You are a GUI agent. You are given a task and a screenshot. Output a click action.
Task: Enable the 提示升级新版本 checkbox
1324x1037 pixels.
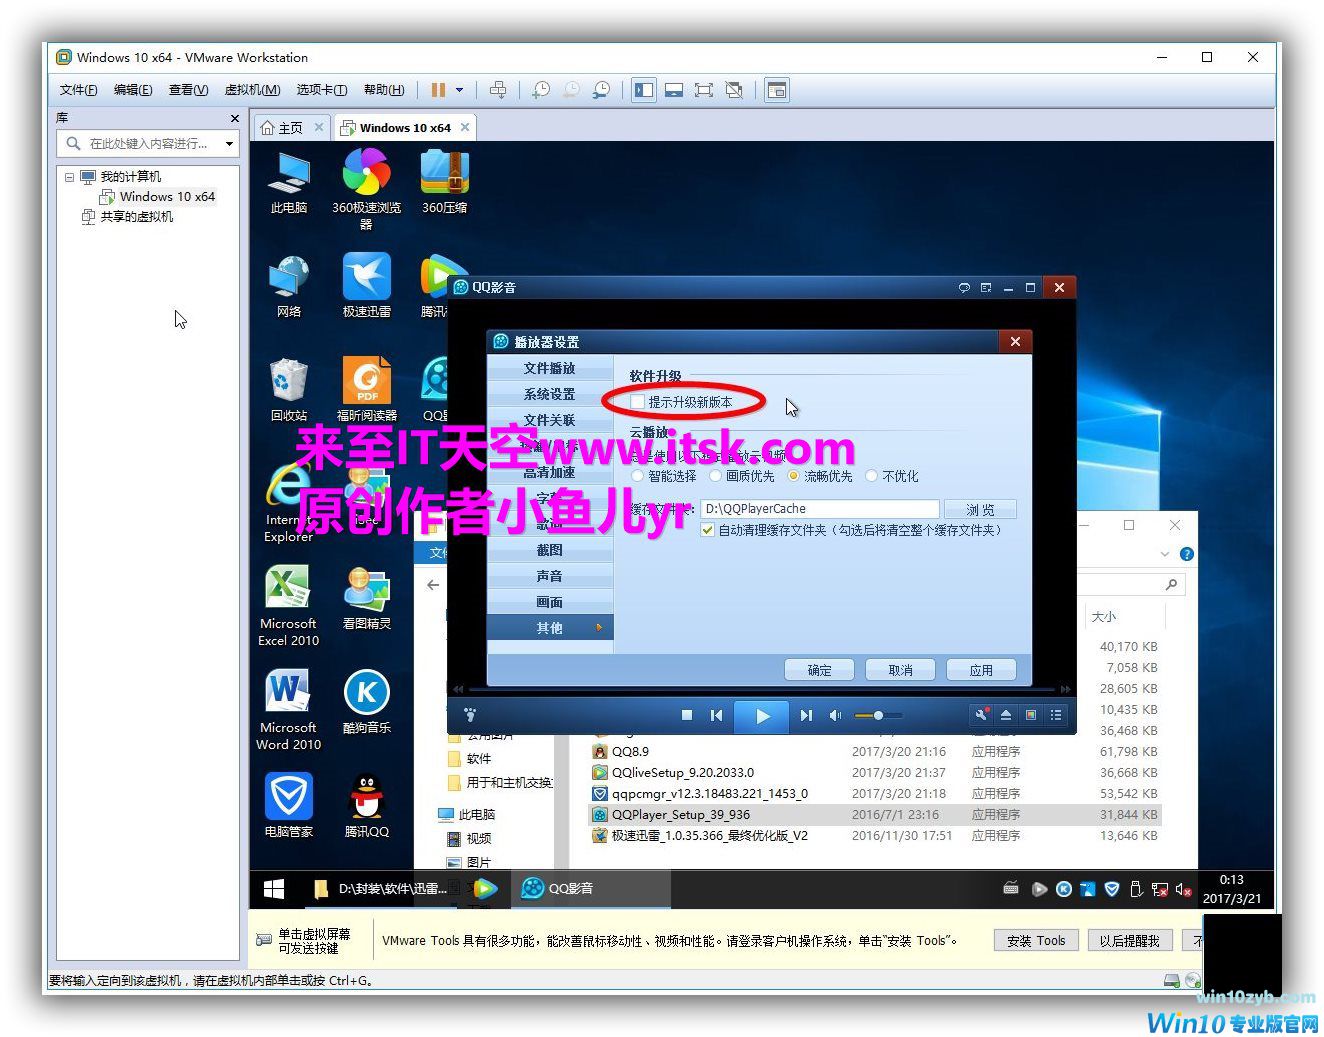(x=638, y=402)
